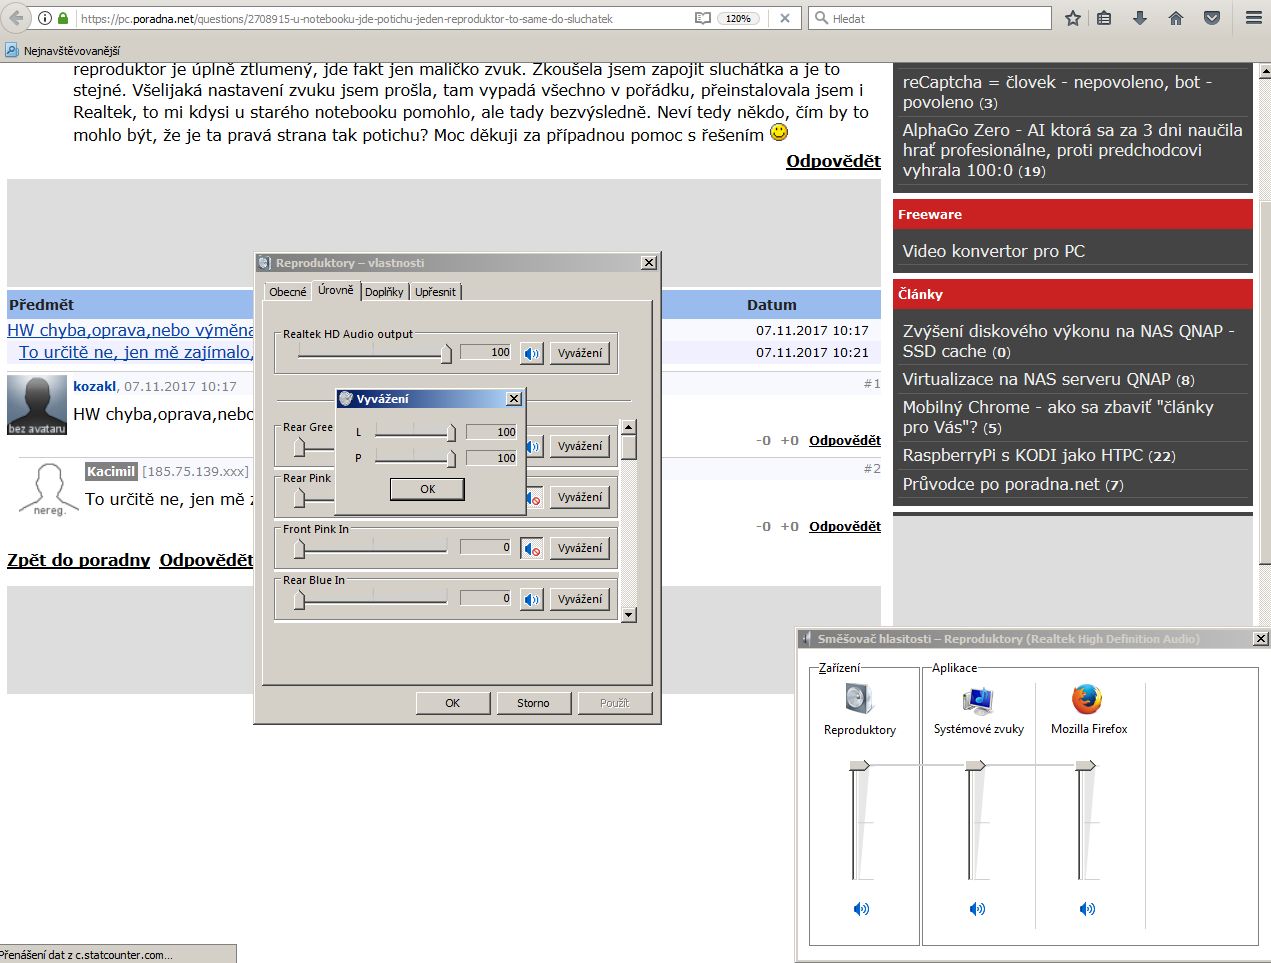Go to the browser home page

[x=1176, y=18]
